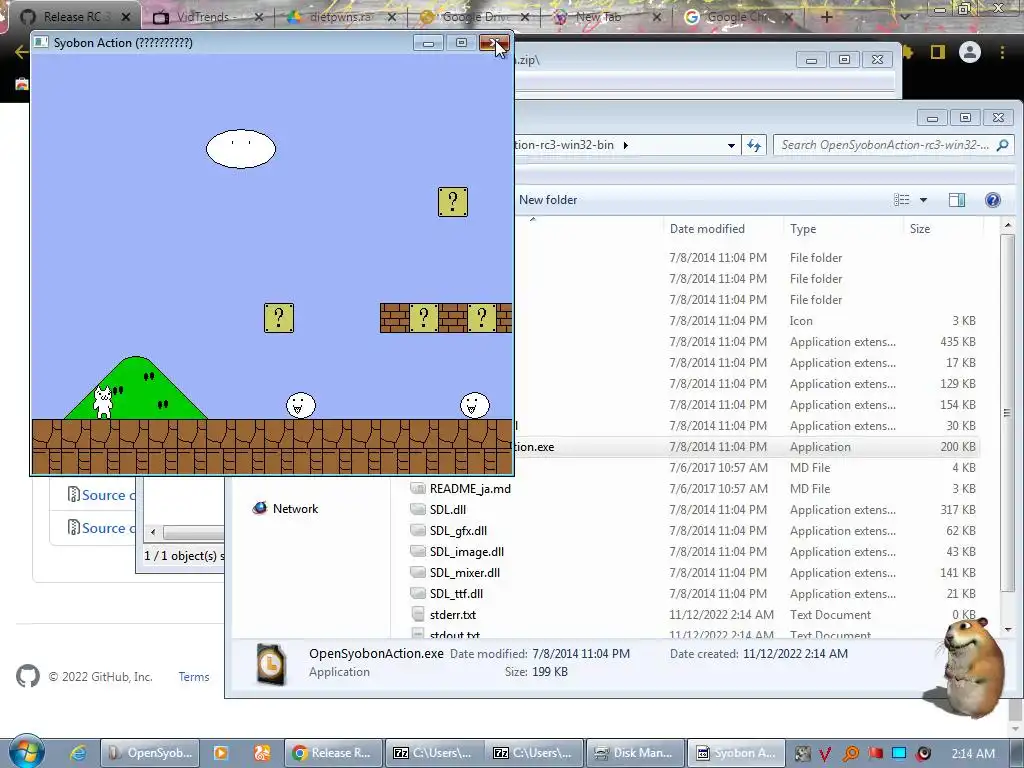Refresh the Explorer address bar
Screen dimensions: 1024x768
pyautogui.click(x=754, y=145)
